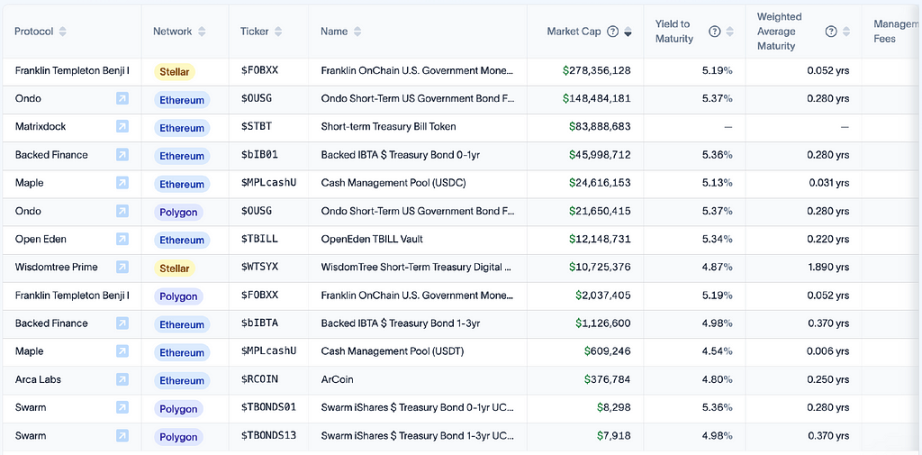Open link icon in Maple USDT pool row
This screenshot has height=455, width=922.
122,351
